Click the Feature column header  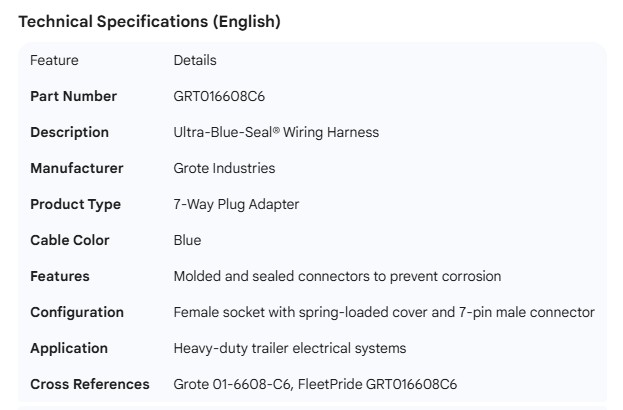point(54,60)
